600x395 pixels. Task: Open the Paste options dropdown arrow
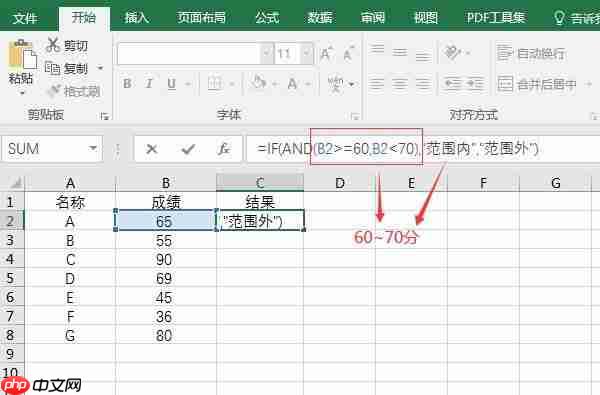click(x=21, y=93)
